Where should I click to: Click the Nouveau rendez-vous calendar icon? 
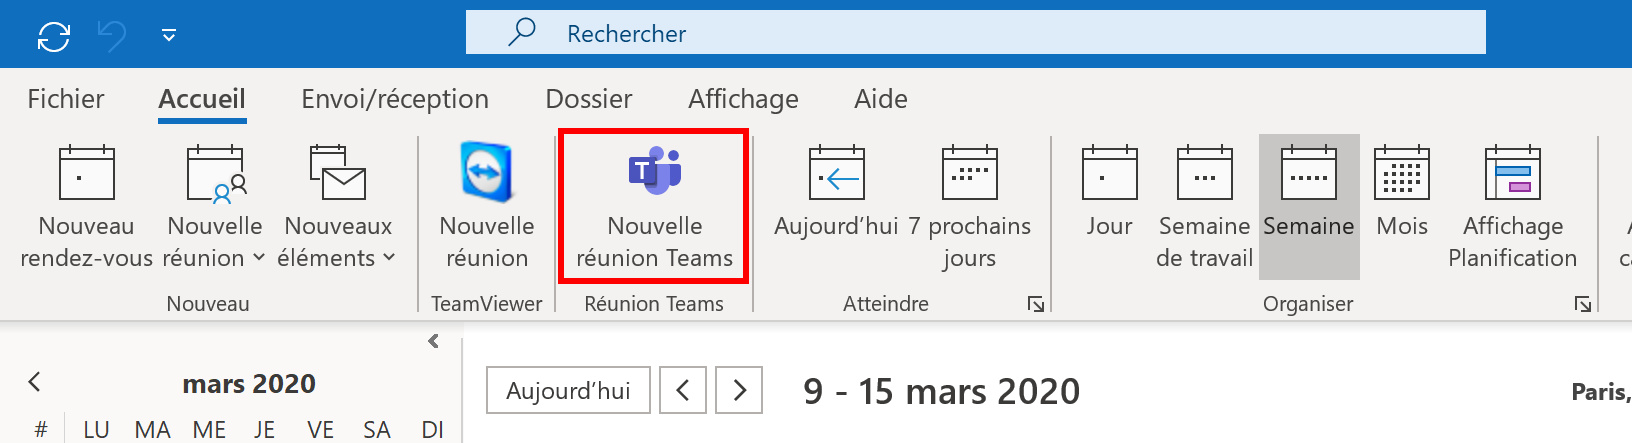[87, 173]
